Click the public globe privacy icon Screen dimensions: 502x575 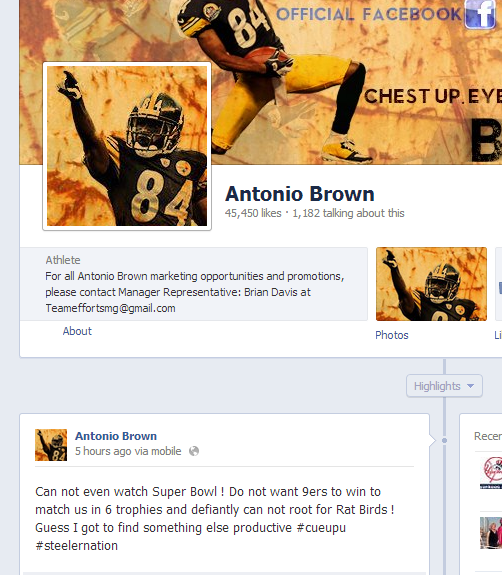pos(194,451)
